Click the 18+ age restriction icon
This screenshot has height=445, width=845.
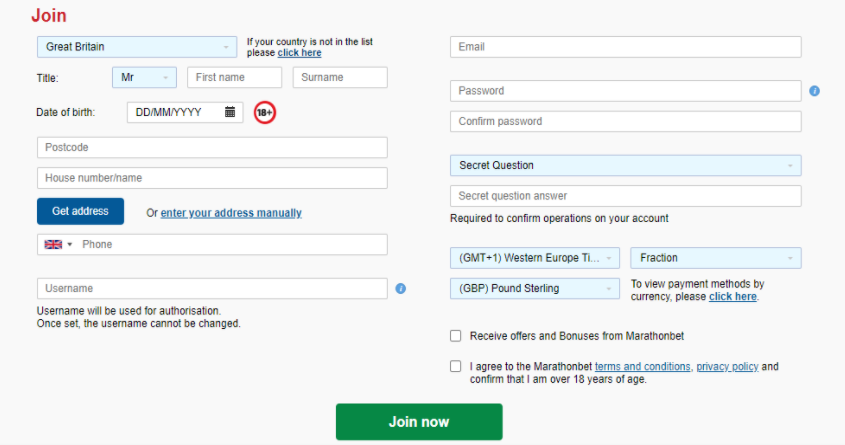(264, 113)
